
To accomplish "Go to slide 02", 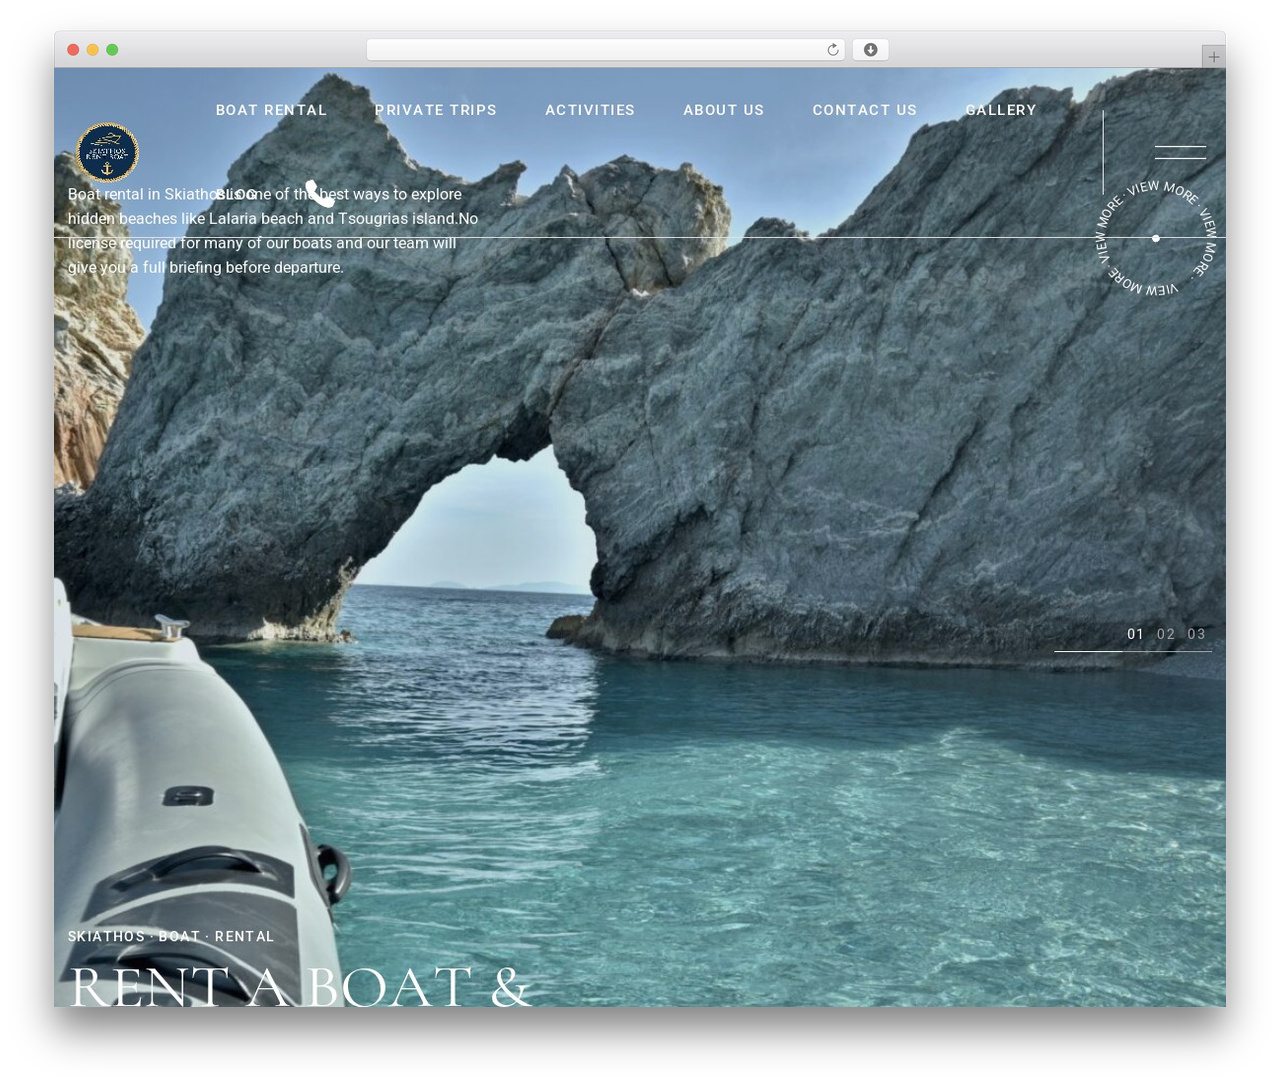I will click(1165, 634).
